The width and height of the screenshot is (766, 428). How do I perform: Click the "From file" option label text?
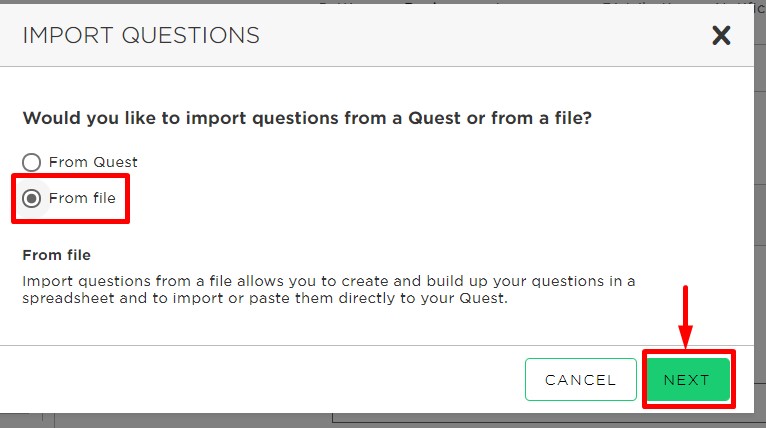pos(82,198)
